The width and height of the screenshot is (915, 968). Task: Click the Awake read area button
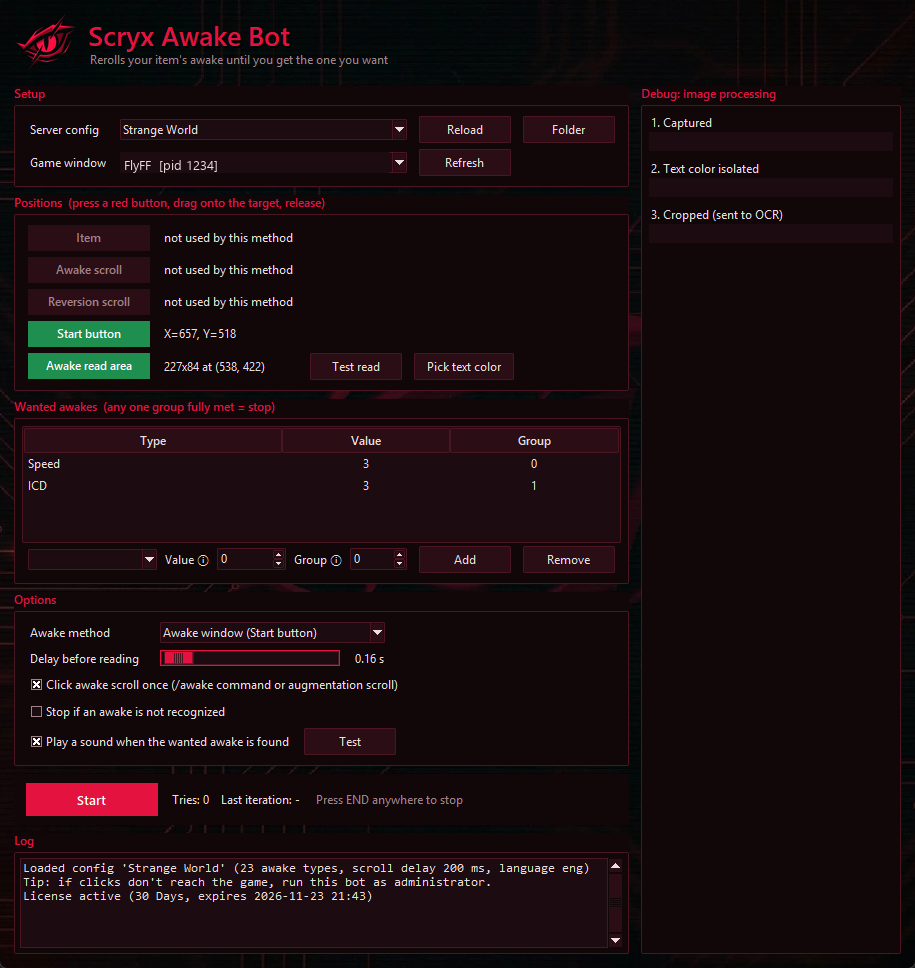(89, 366)
